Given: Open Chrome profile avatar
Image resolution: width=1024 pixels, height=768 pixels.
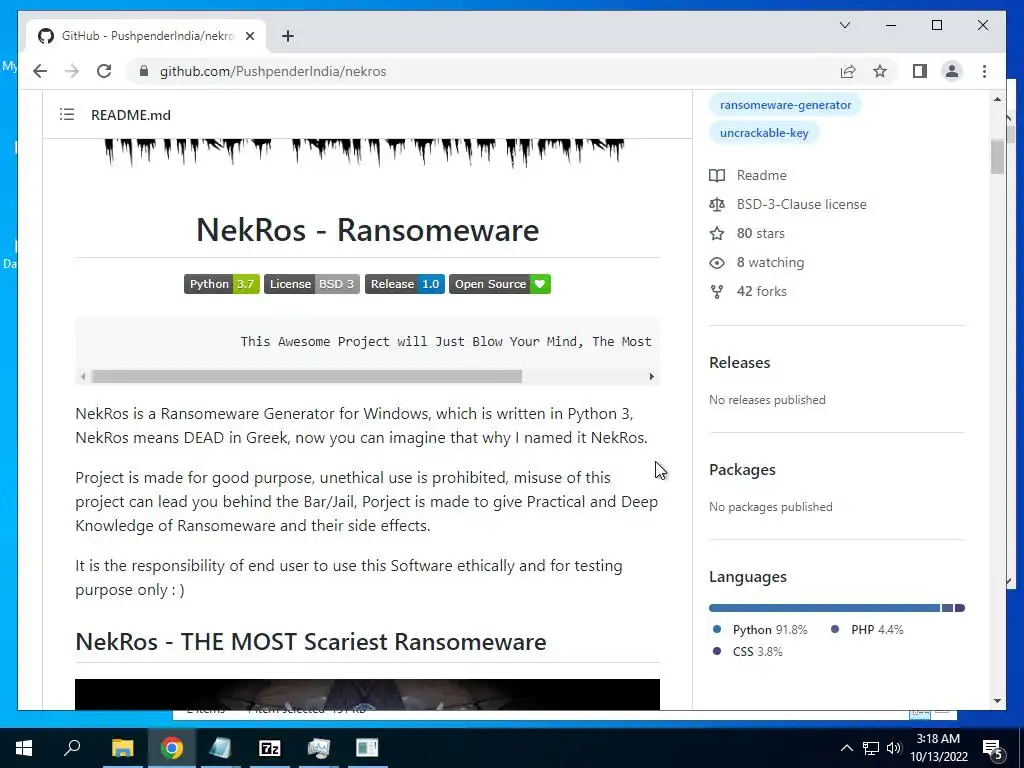Looking at the screenshot, I should [952, 71].
